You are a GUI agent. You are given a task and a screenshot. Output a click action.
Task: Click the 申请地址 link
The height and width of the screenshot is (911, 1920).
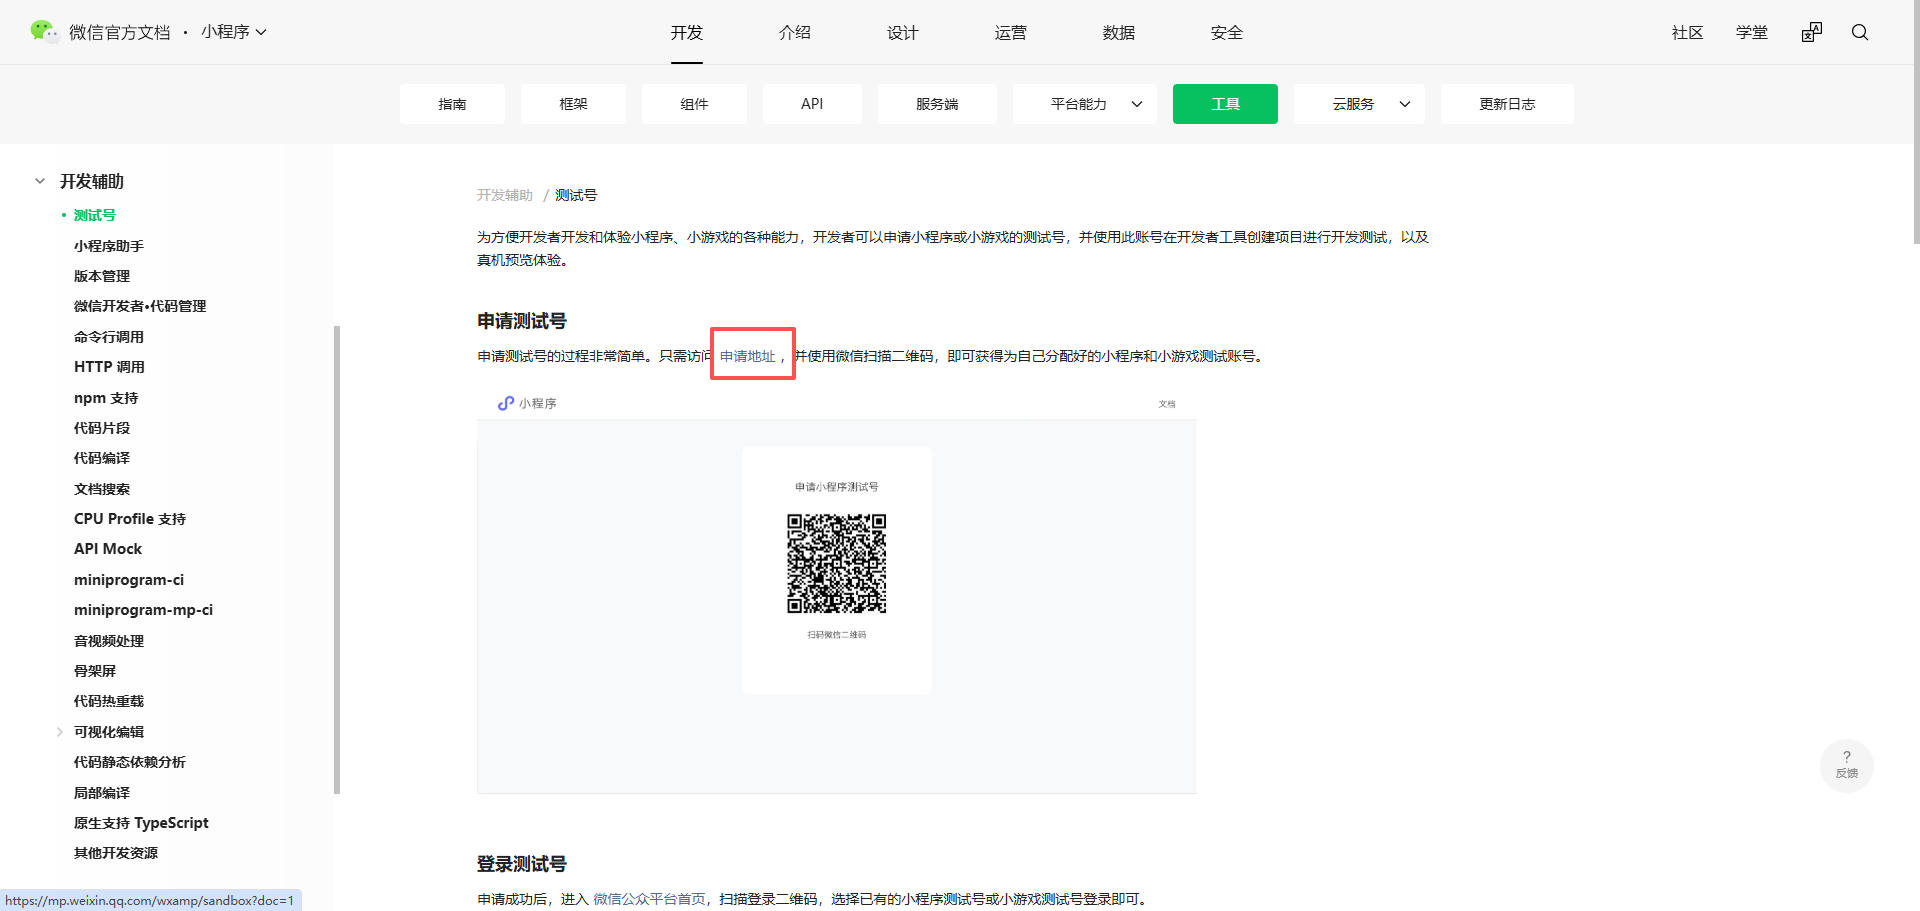coord(748,356)
